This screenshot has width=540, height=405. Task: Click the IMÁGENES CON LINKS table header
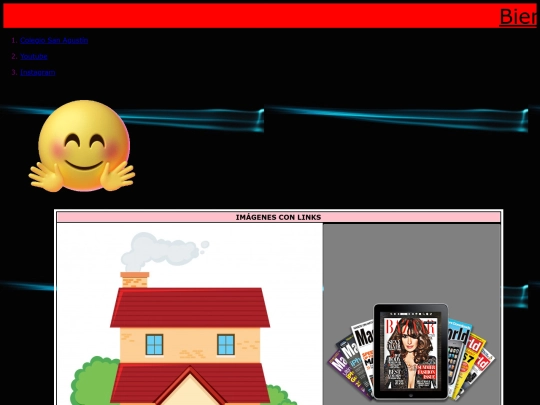coord(278,217)
